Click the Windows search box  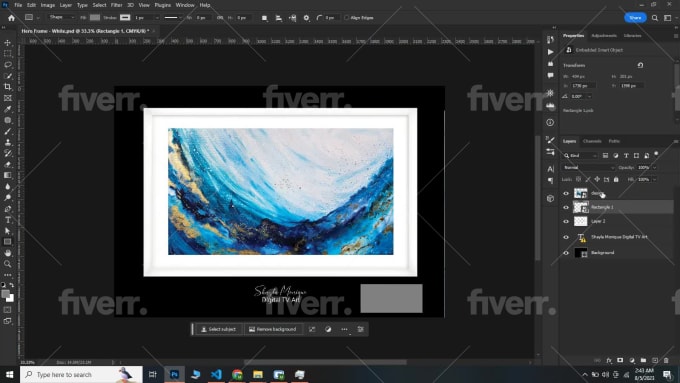point(81,374)
